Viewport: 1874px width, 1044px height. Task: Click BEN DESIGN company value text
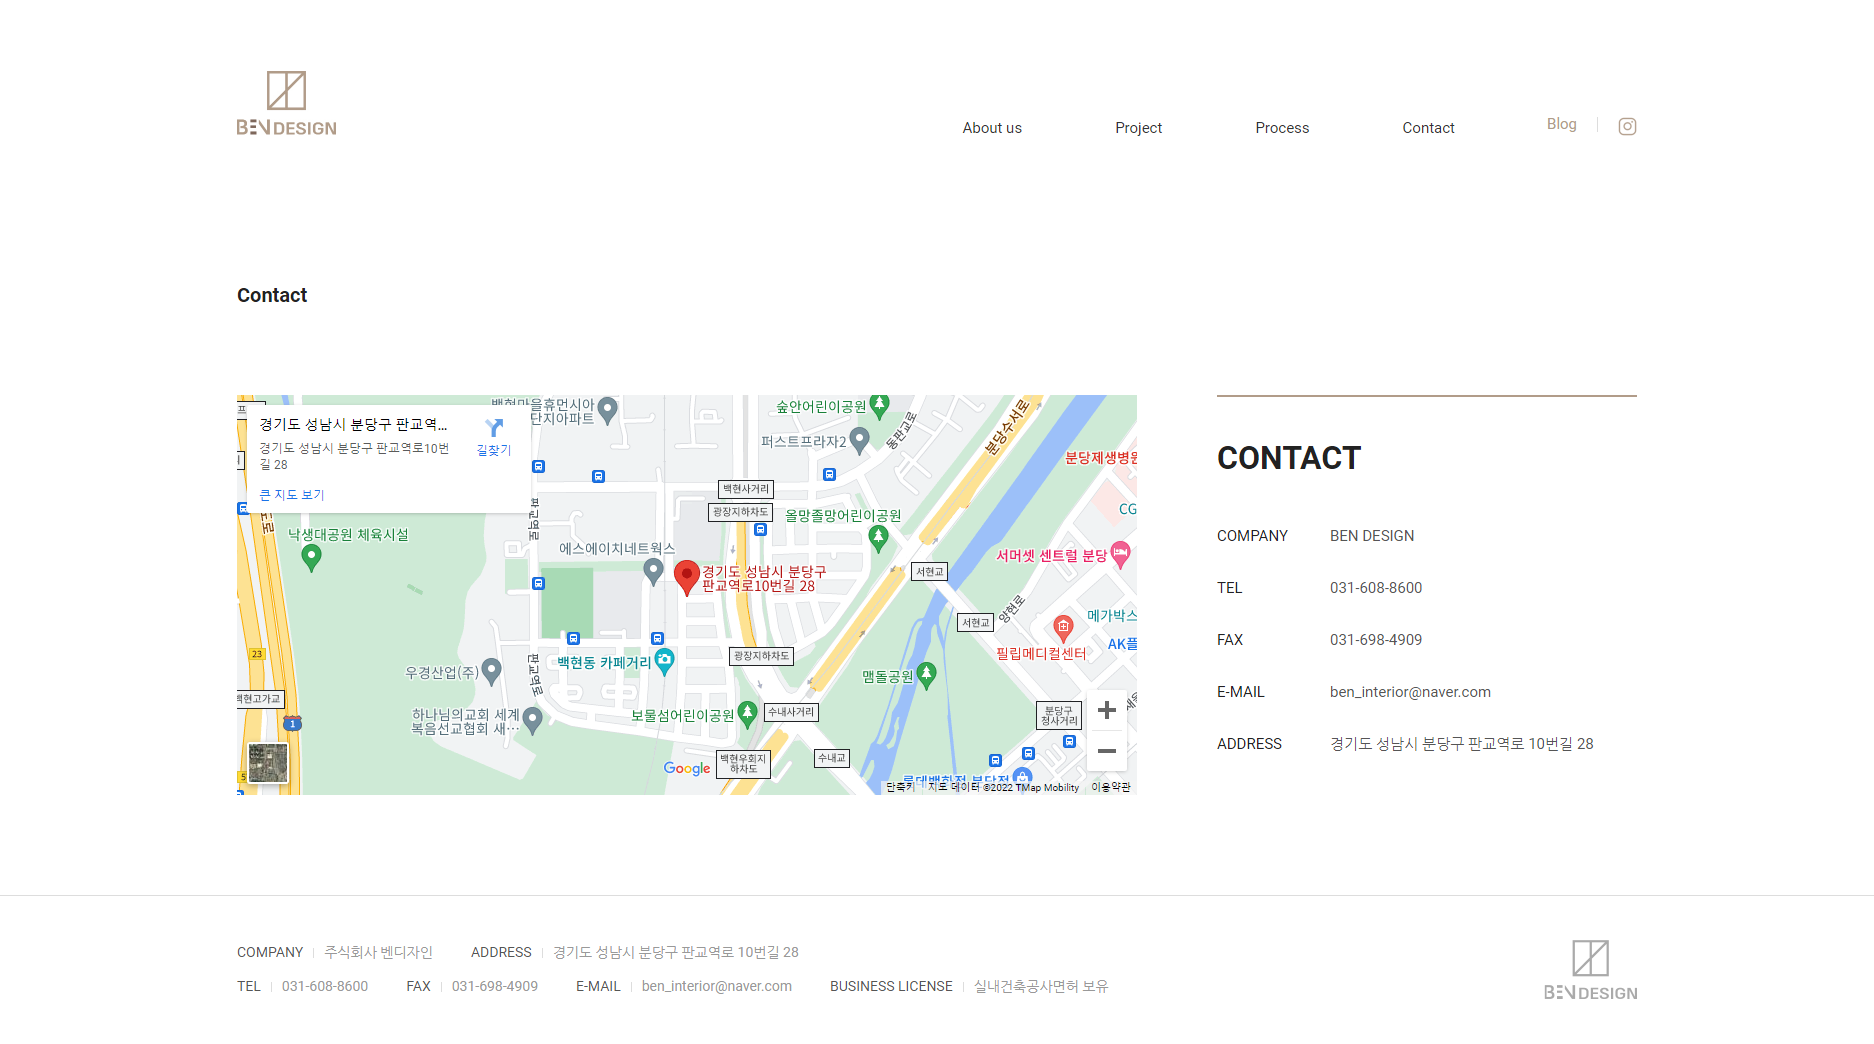coord(1371,536)
